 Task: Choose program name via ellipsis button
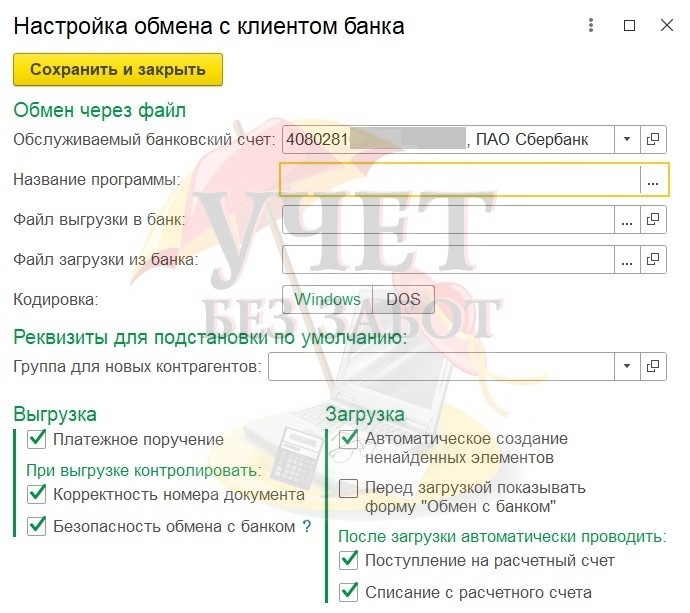pyautogui.click(x=653, y=180)
